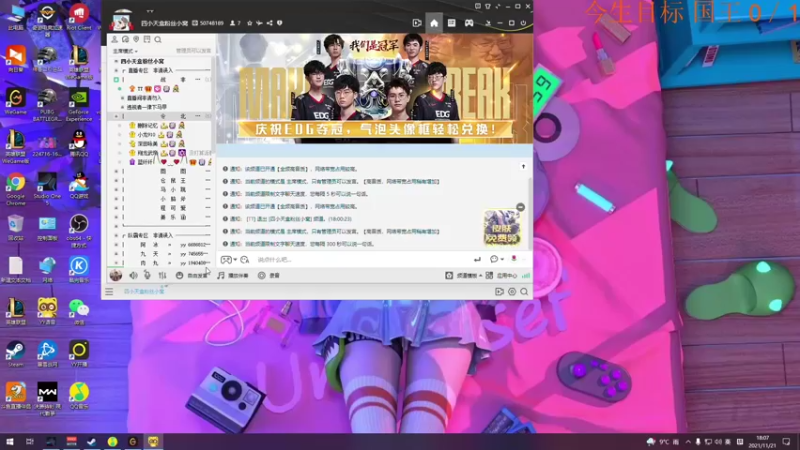This screenshot has height=450, width=800.
Task: Click the weather 9°C tray item
Action: [663, 442]
